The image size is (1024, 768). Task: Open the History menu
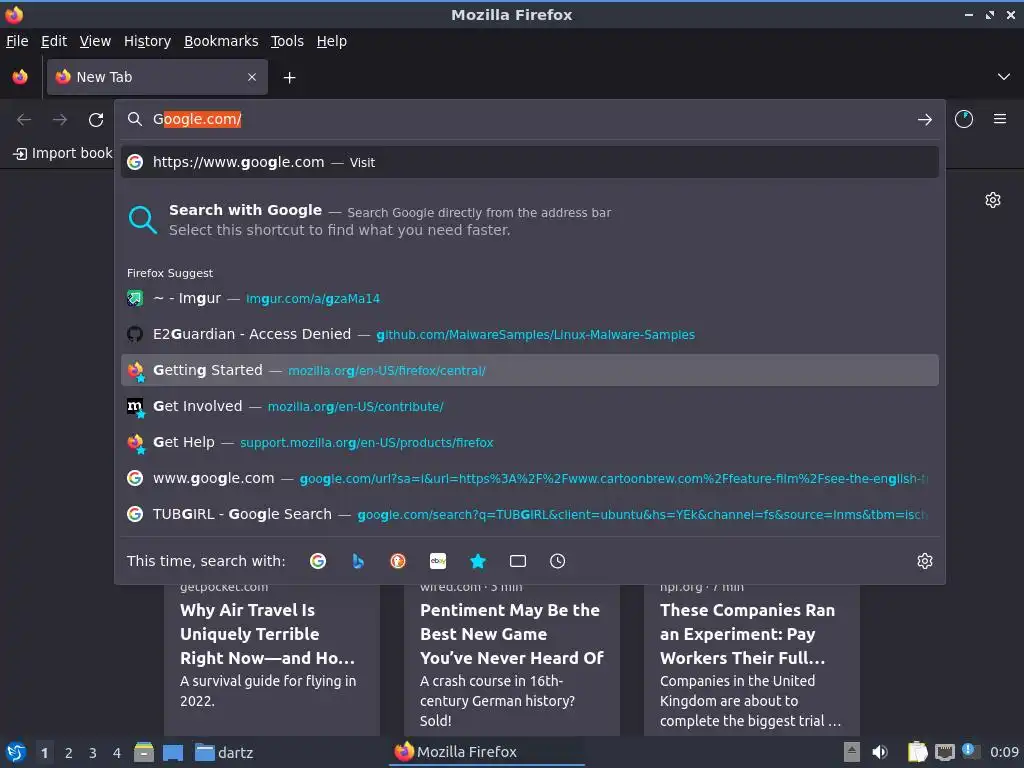tap(147, 41)
